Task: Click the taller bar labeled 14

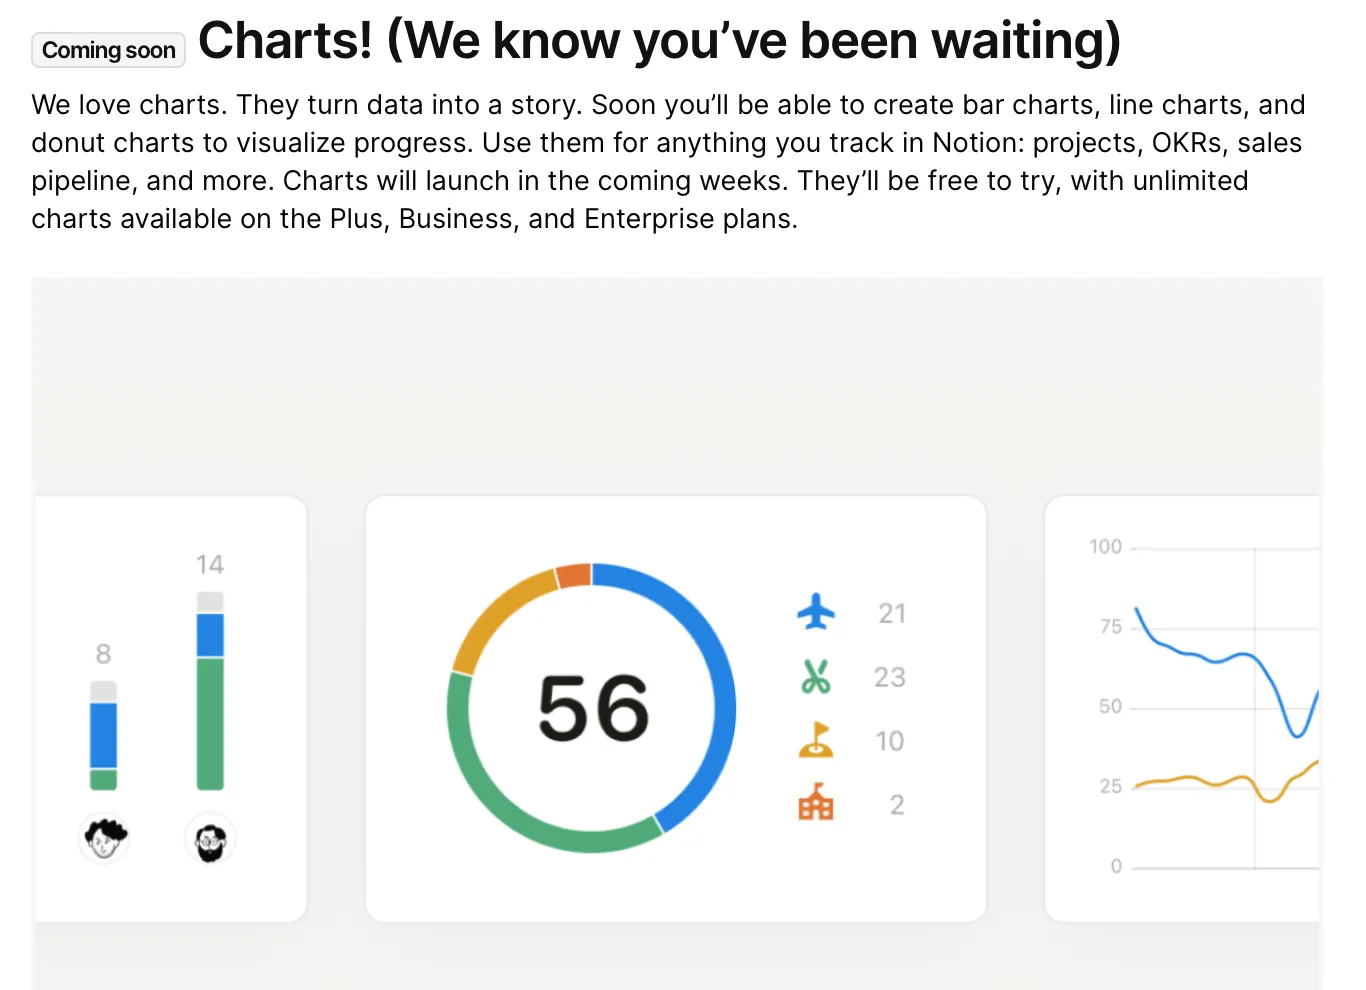Action: click(x=210, y=691)
